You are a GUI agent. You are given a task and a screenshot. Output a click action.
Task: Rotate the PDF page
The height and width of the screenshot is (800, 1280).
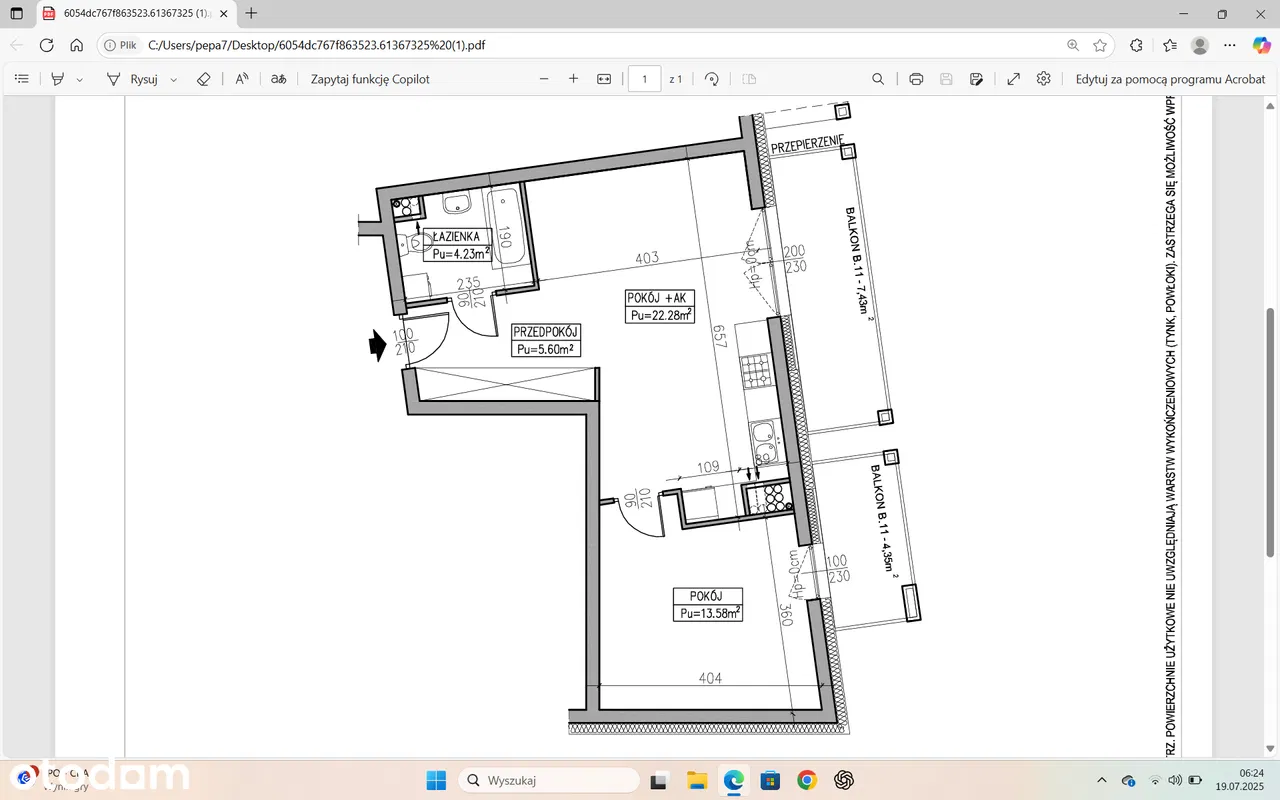712,79
